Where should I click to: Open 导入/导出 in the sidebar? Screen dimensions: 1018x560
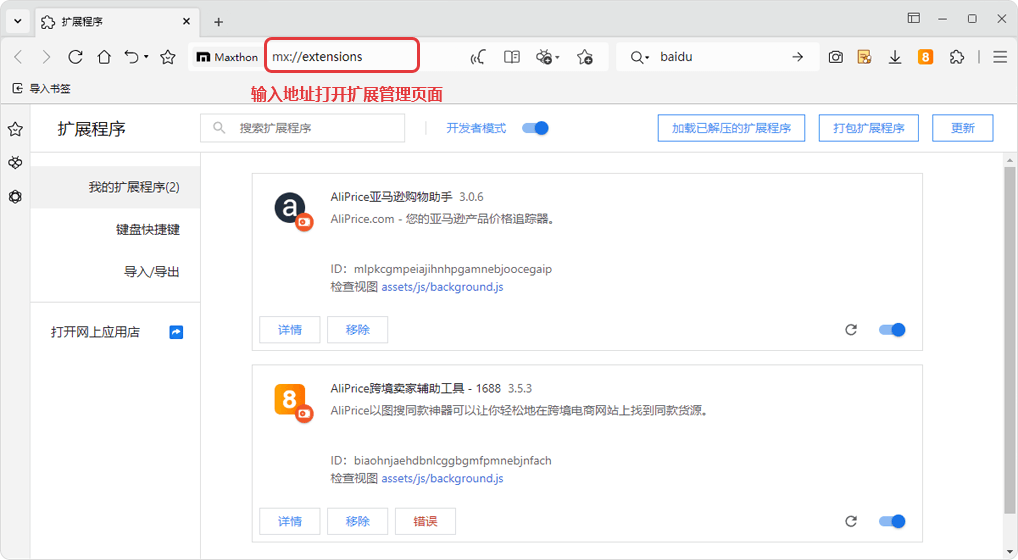click(151, 272)
